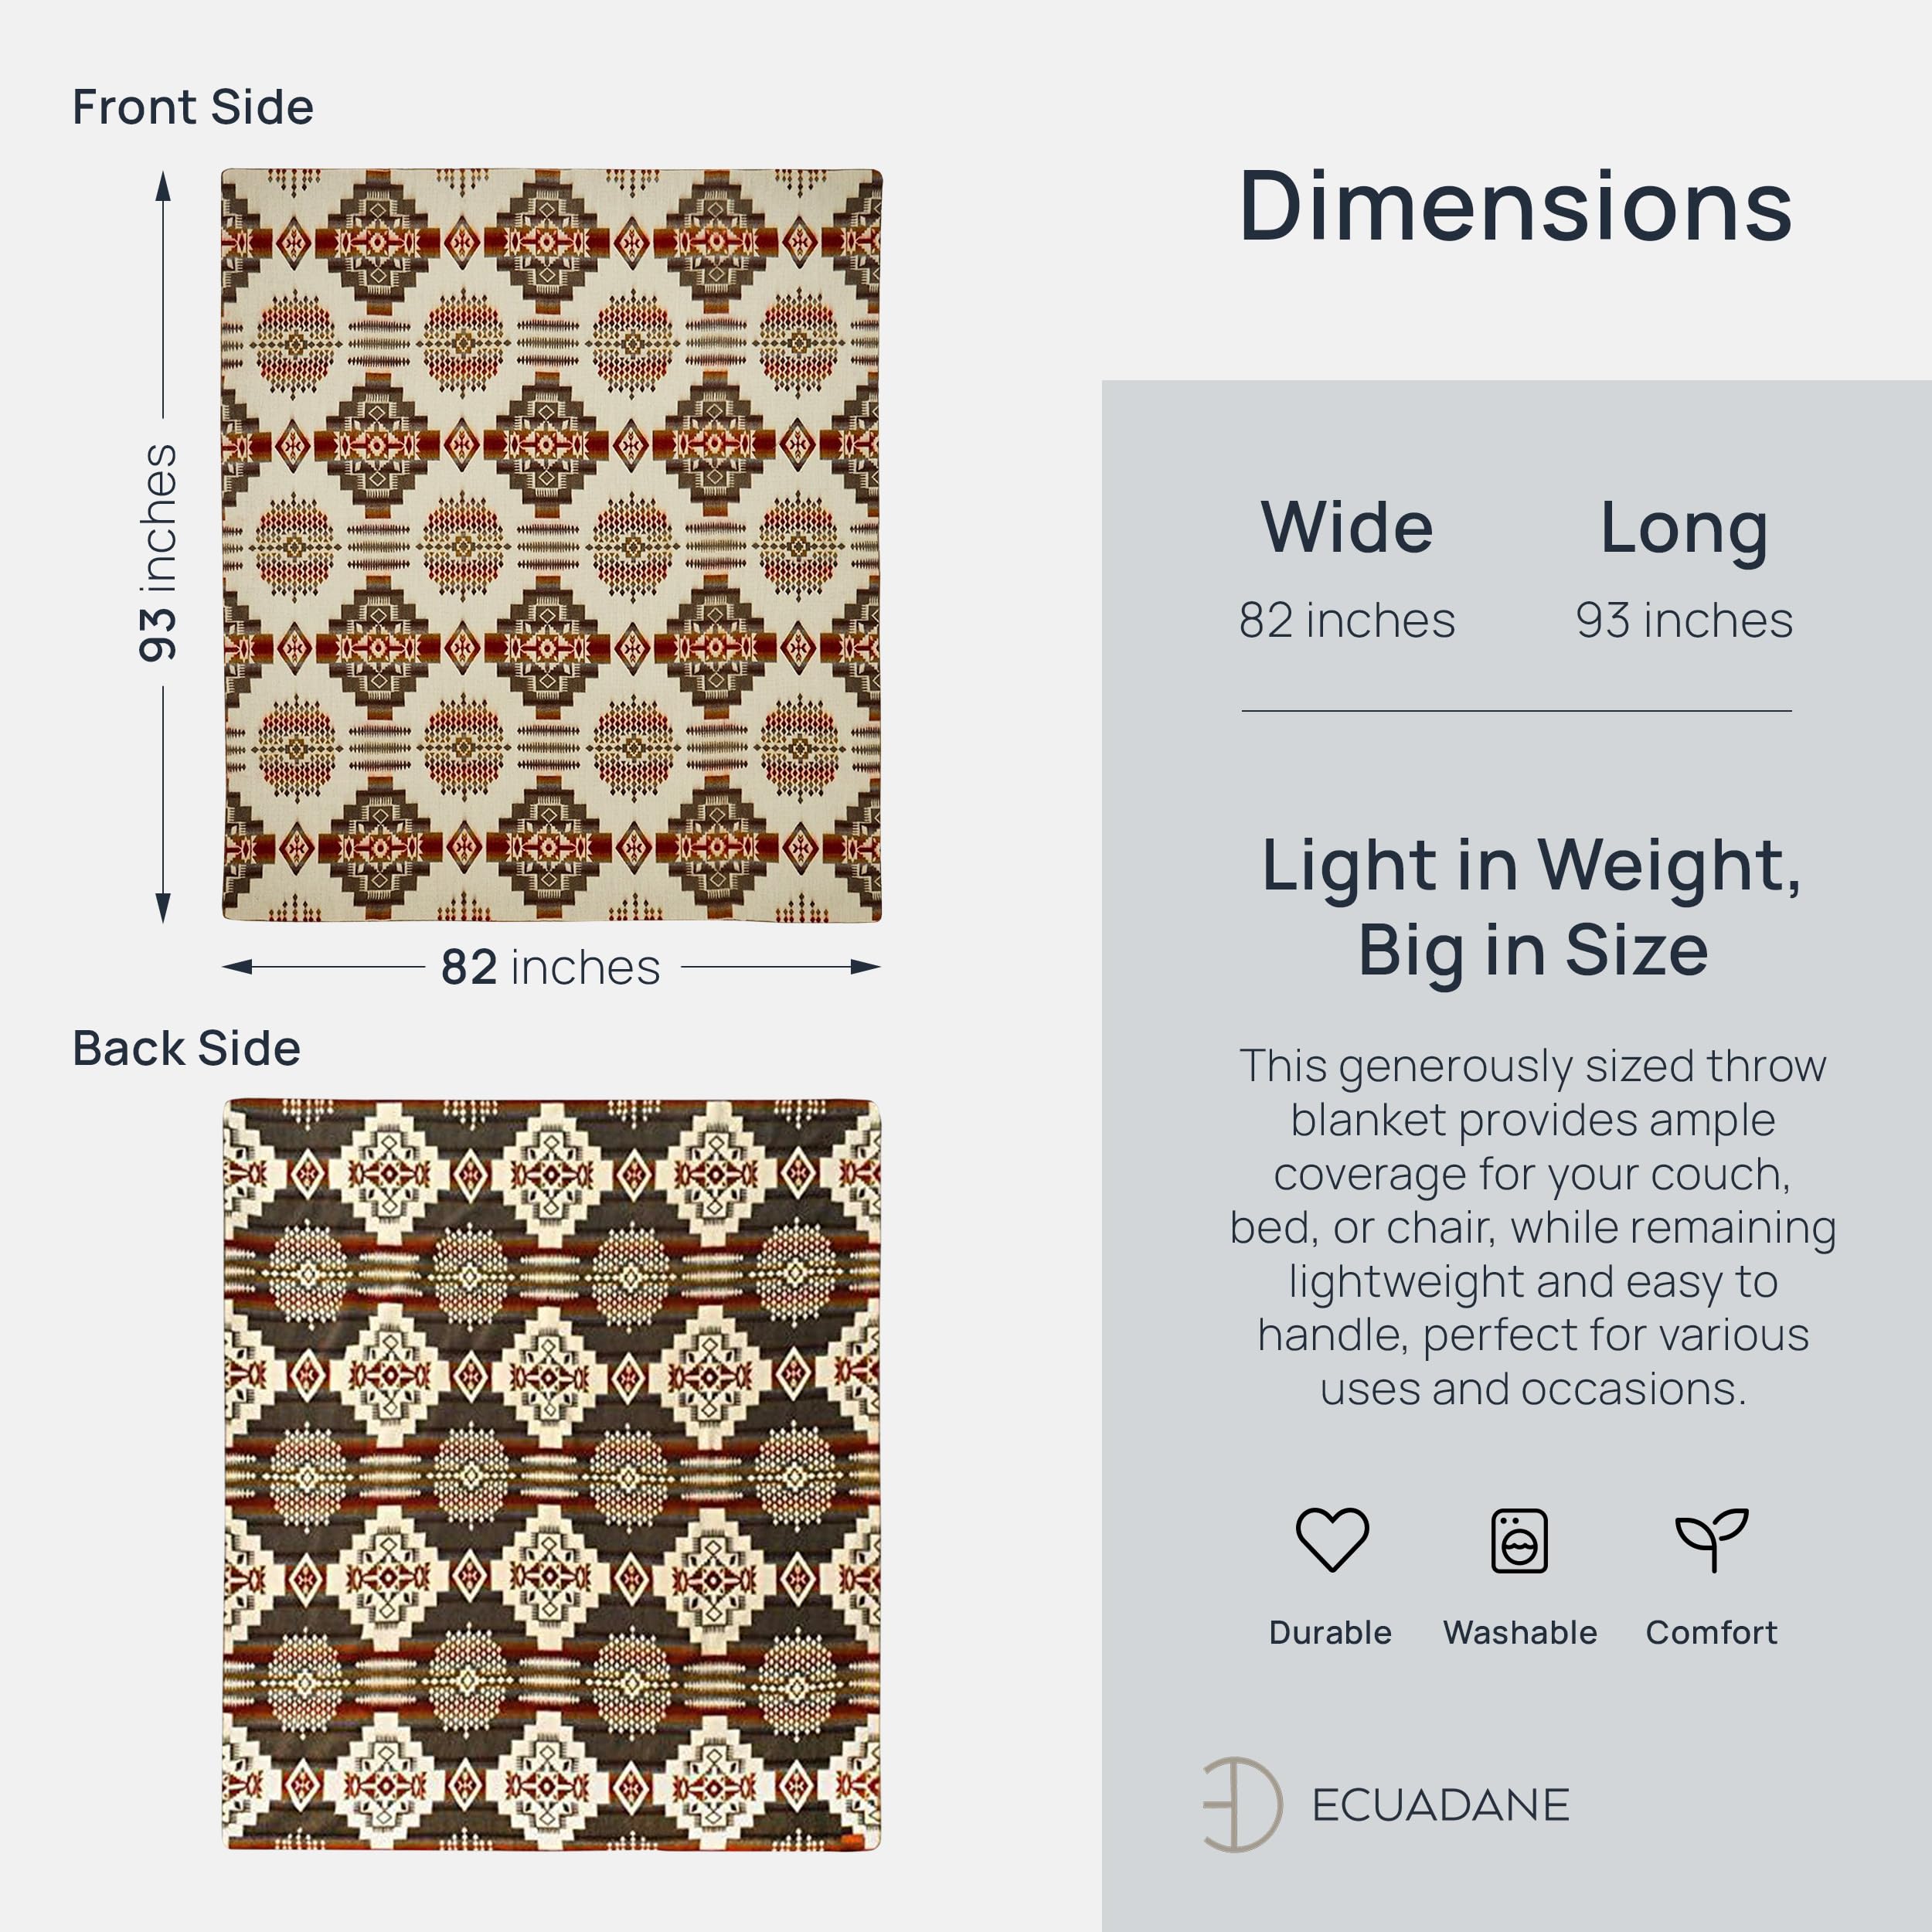Viewport: 1932px width, 1932px height.
Task: Click the sprout Comfort icon
Action: coord(1711,1540)
